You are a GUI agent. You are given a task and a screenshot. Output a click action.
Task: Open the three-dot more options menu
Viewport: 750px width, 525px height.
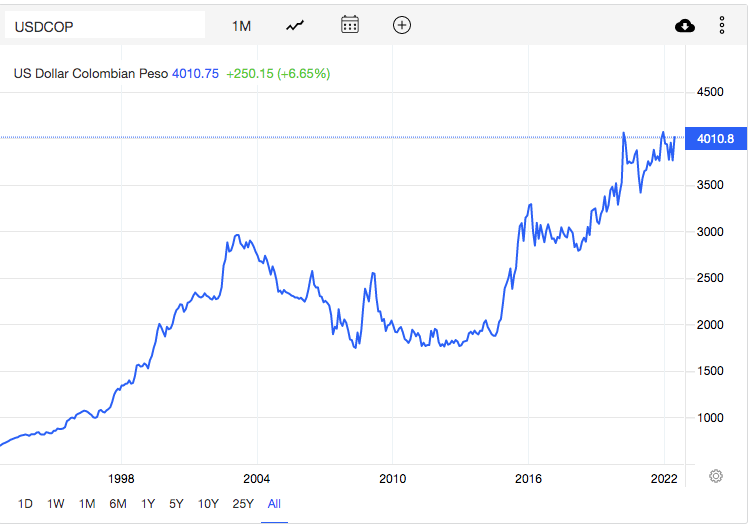[722, 25]
